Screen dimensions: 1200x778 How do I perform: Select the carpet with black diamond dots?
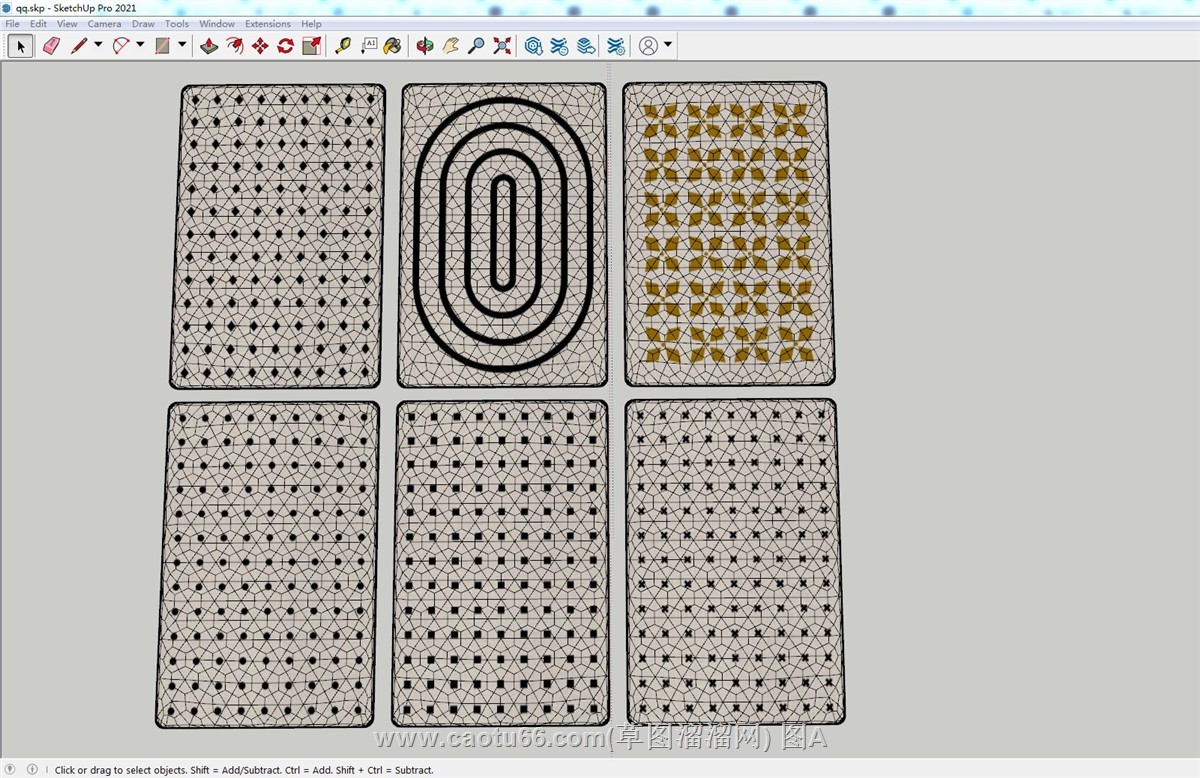(x=277, y=236)
